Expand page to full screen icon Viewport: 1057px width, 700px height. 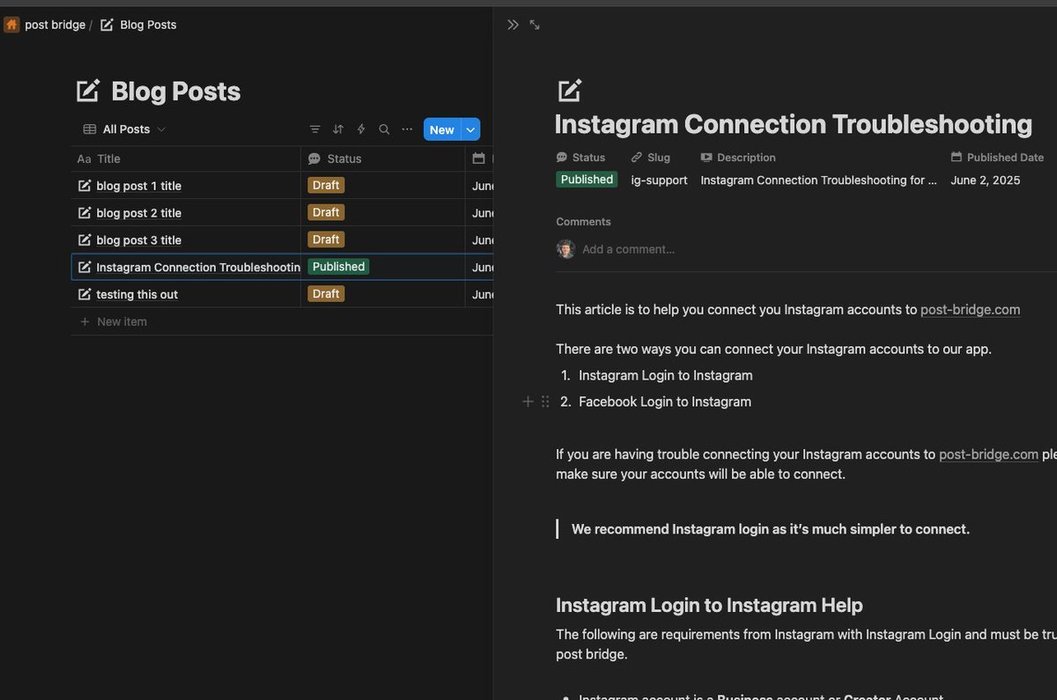[535, 25]
